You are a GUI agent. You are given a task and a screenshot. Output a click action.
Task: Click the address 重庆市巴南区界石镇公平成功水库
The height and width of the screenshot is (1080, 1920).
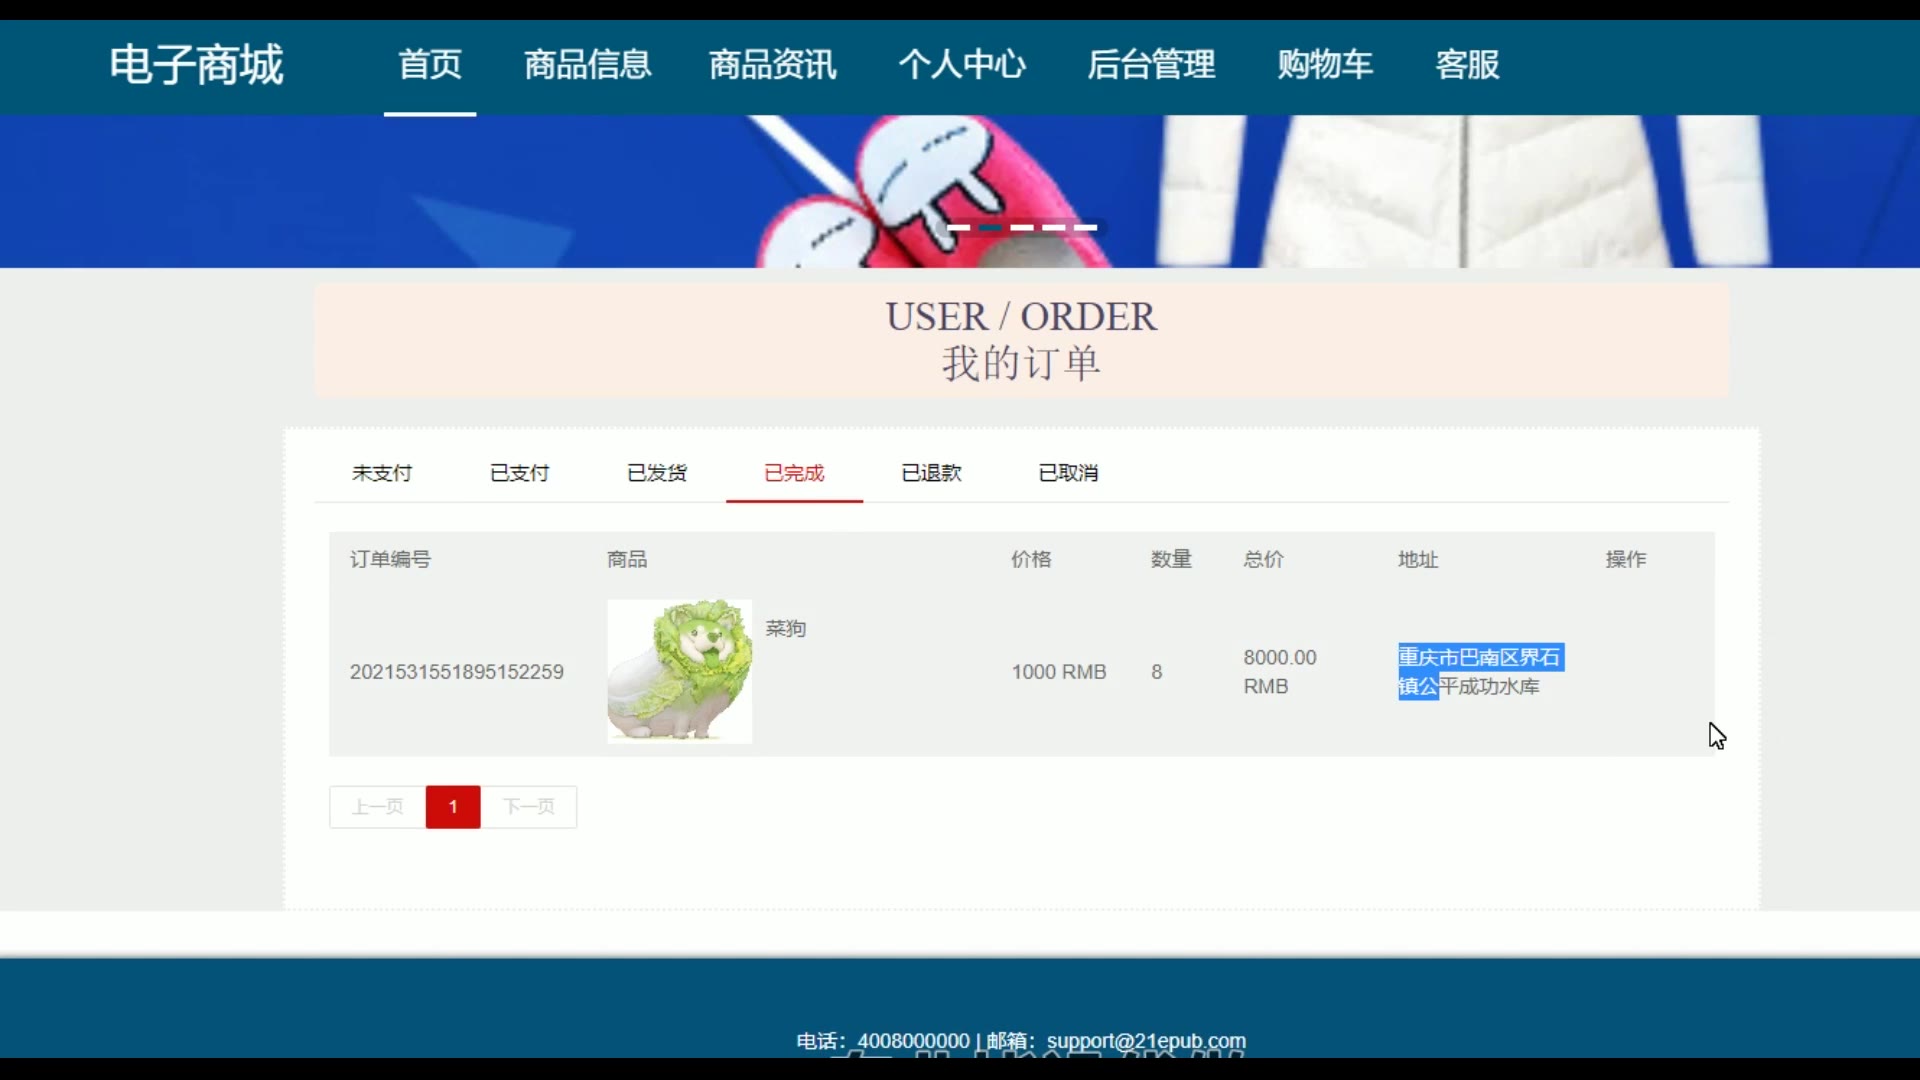[1480, 672]
